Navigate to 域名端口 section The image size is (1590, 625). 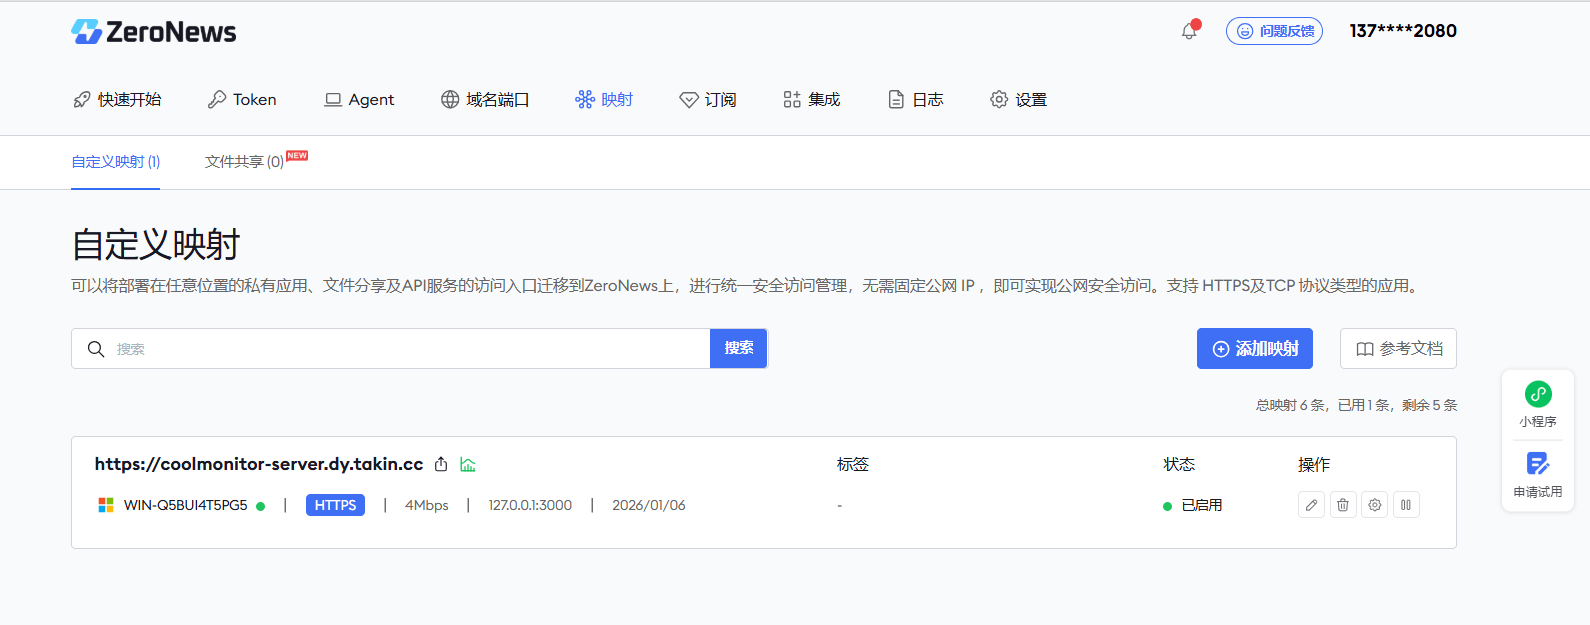485,100
